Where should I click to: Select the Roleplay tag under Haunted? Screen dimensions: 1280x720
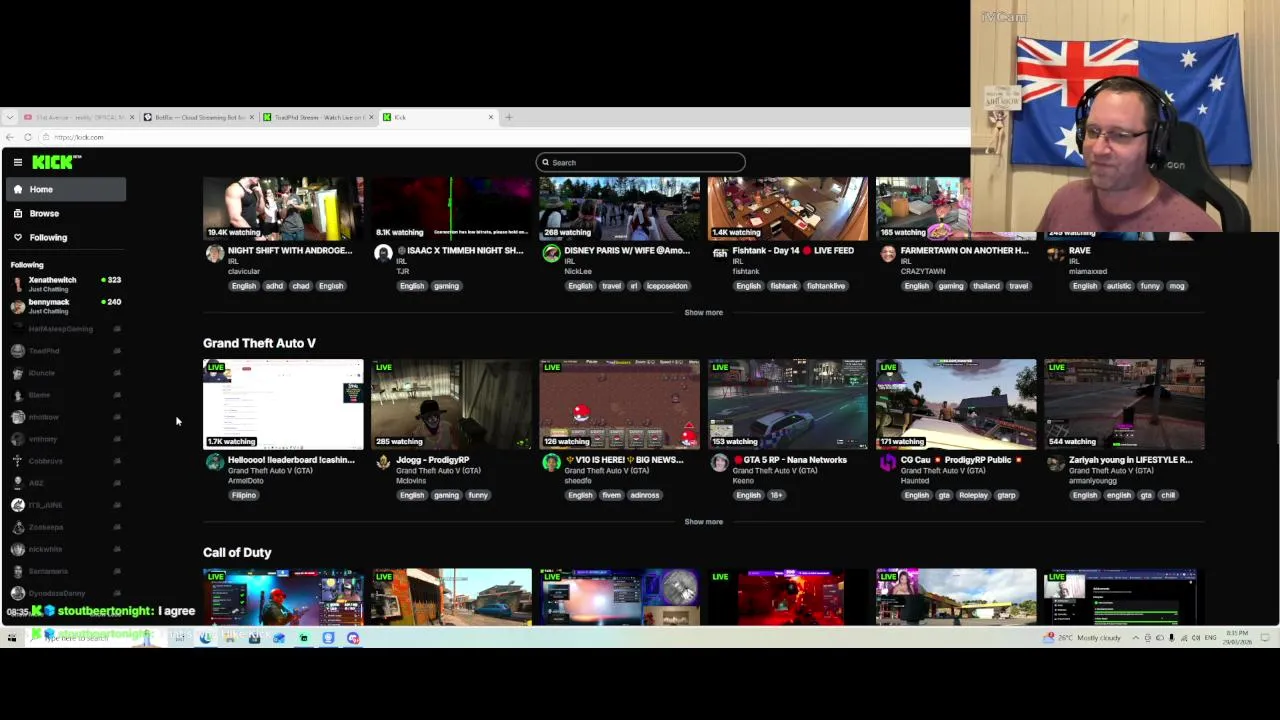tap(973, 495)
